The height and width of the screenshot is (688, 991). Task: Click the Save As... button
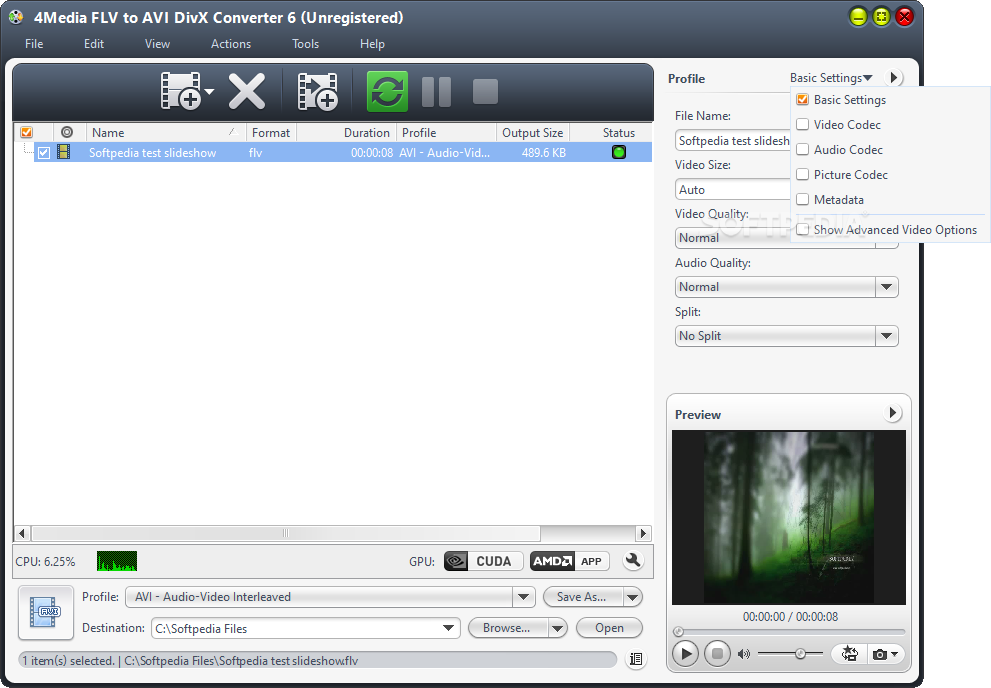click(581, 596)
